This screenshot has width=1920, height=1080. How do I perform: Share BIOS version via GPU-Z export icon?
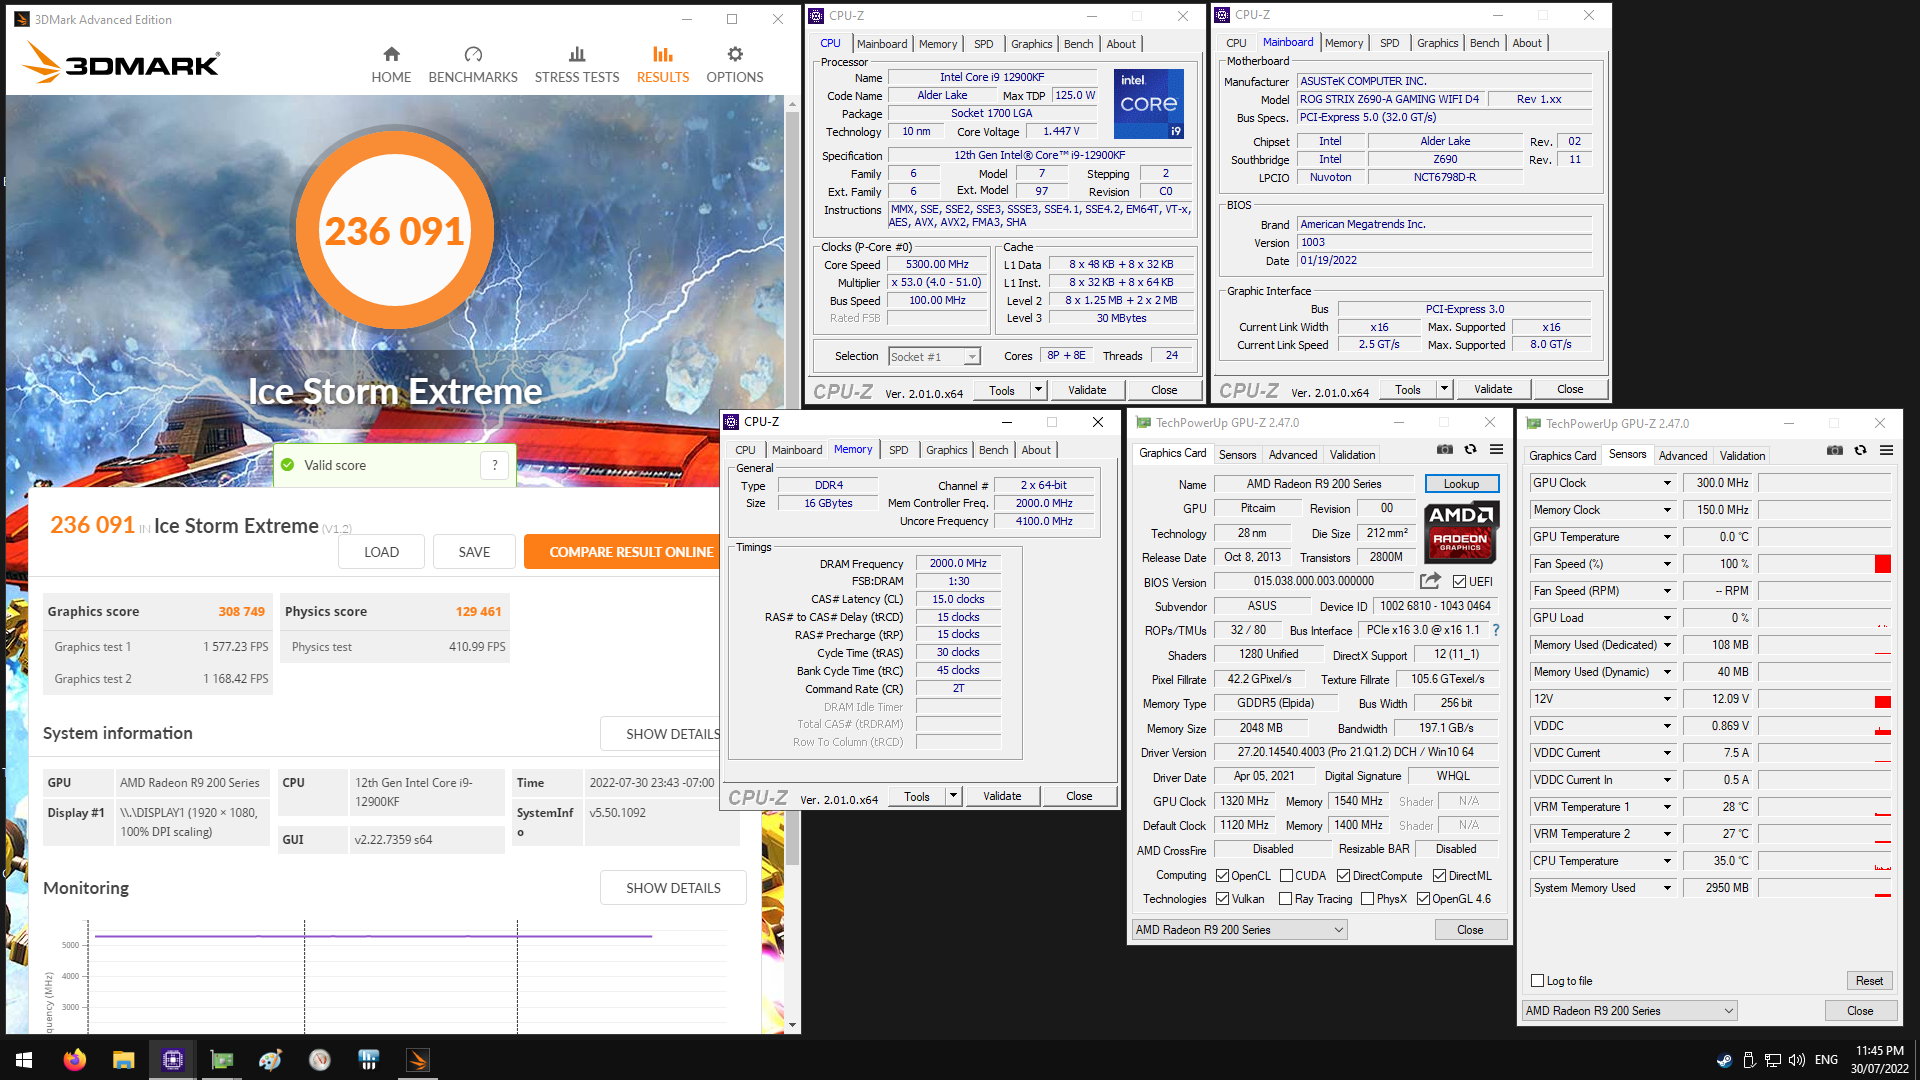(x=1430, y=581)
